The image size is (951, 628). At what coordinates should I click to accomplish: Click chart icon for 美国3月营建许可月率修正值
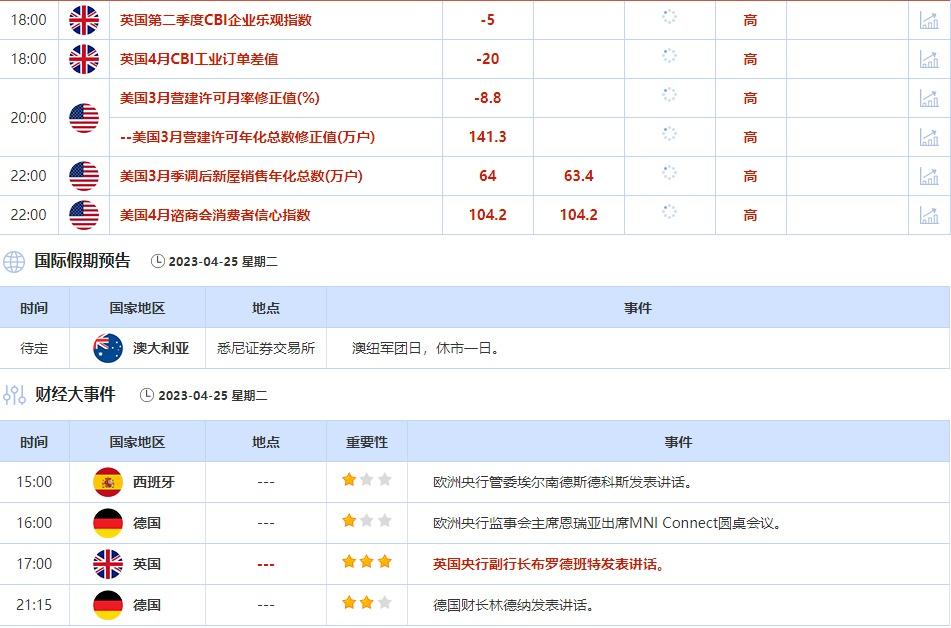[929, 98]
